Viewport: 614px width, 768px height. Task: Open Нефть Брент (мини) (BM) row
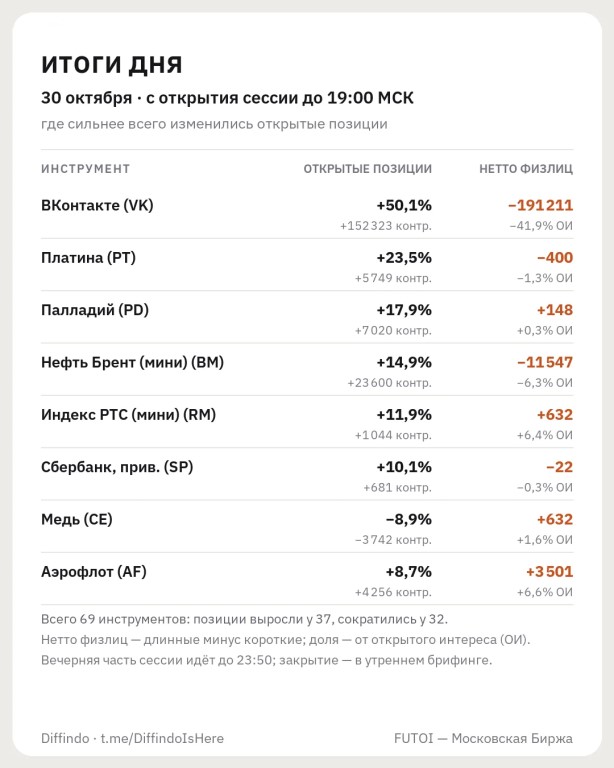coord(307,372)
